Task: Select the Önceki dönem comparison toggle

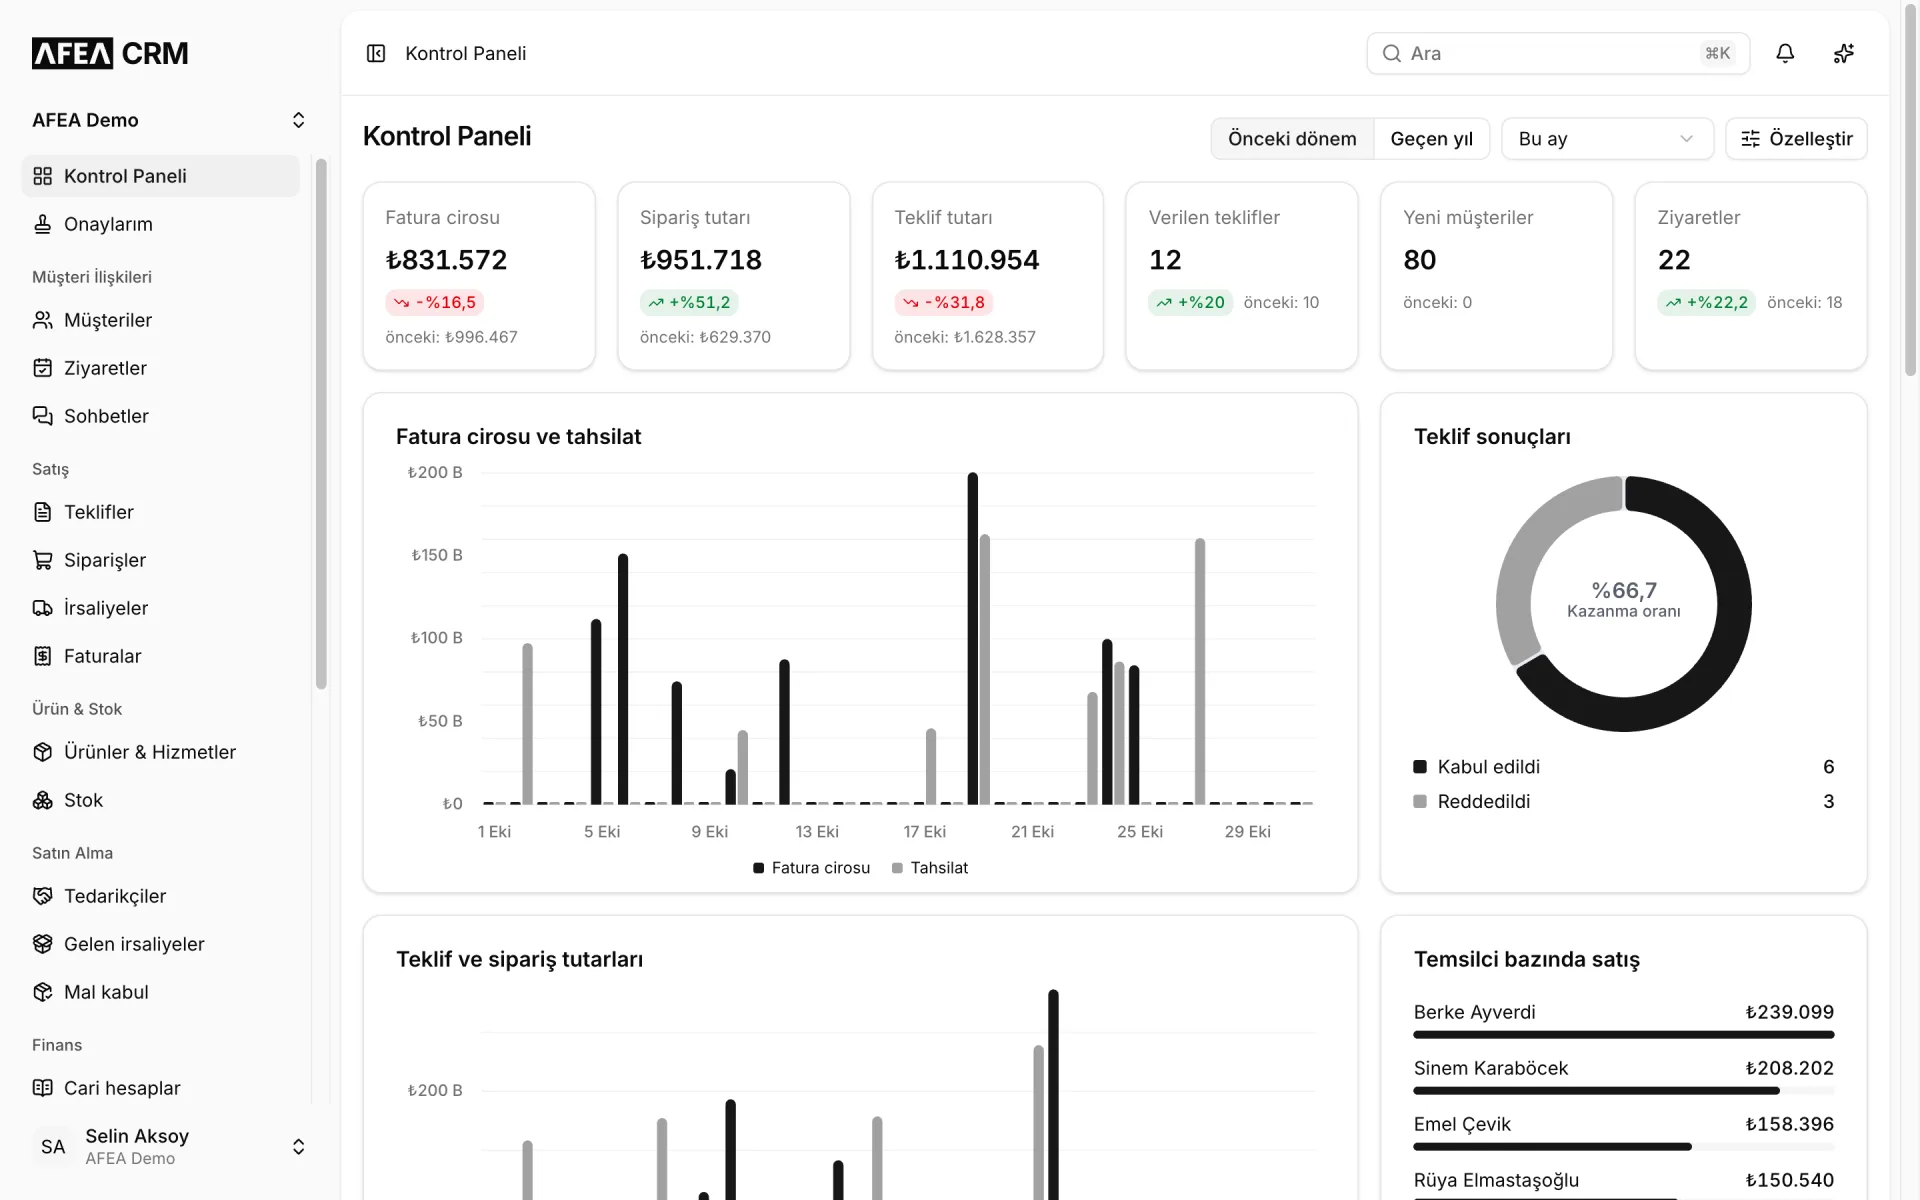Action: tap(1292, 139)
